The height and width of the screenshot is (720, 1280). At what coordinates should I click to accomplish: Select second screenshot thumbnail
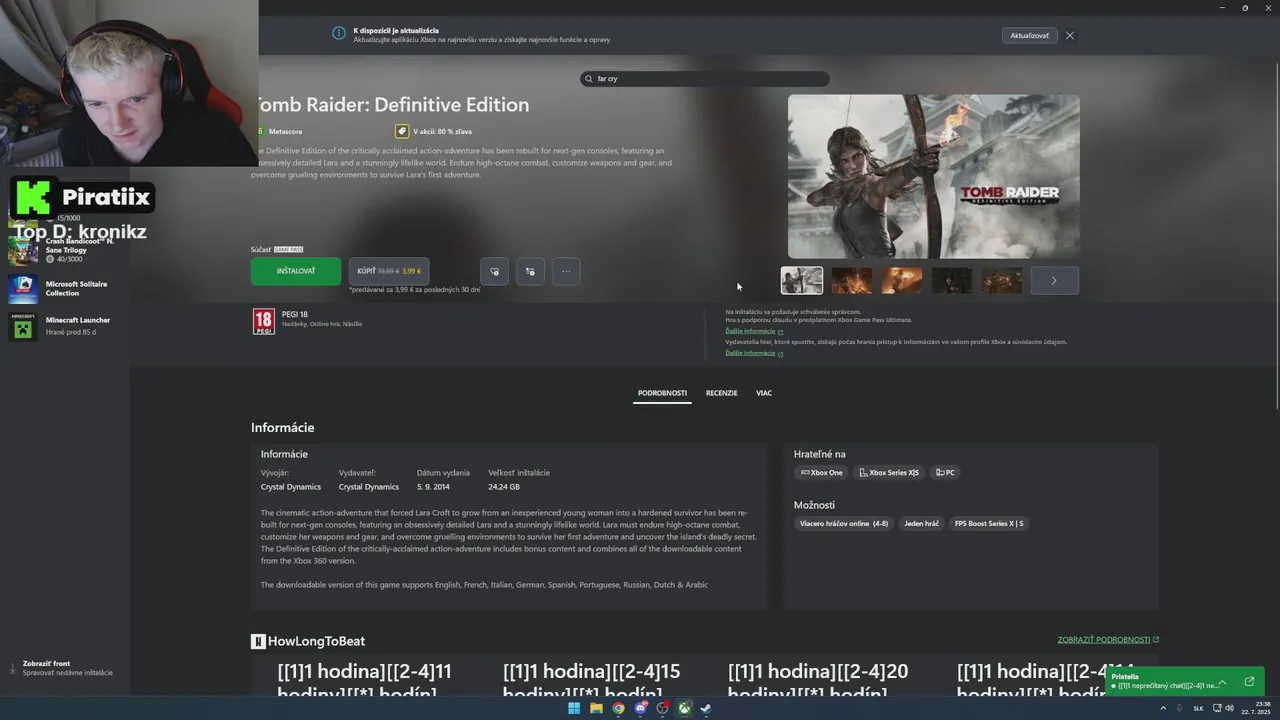[x=852, y=281]
